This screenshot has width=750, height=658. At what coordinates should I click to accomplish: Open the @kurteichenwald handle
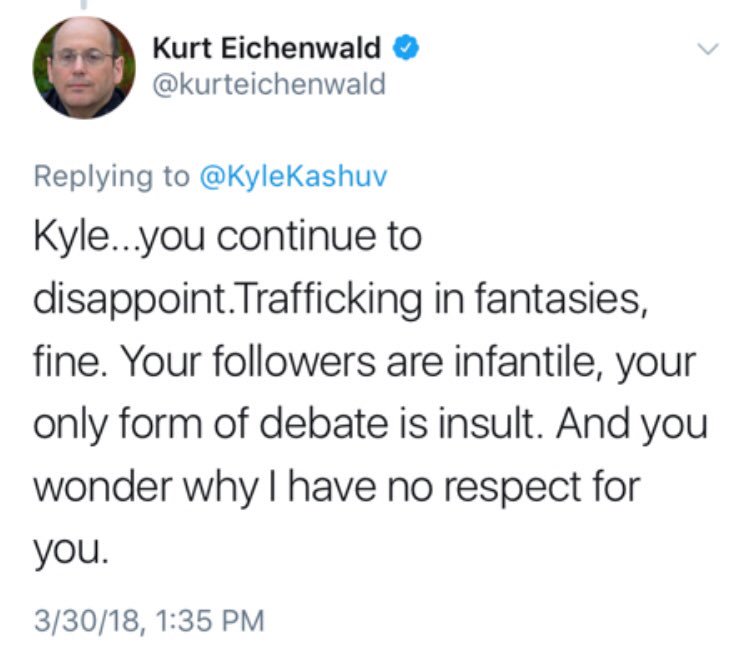269,85
